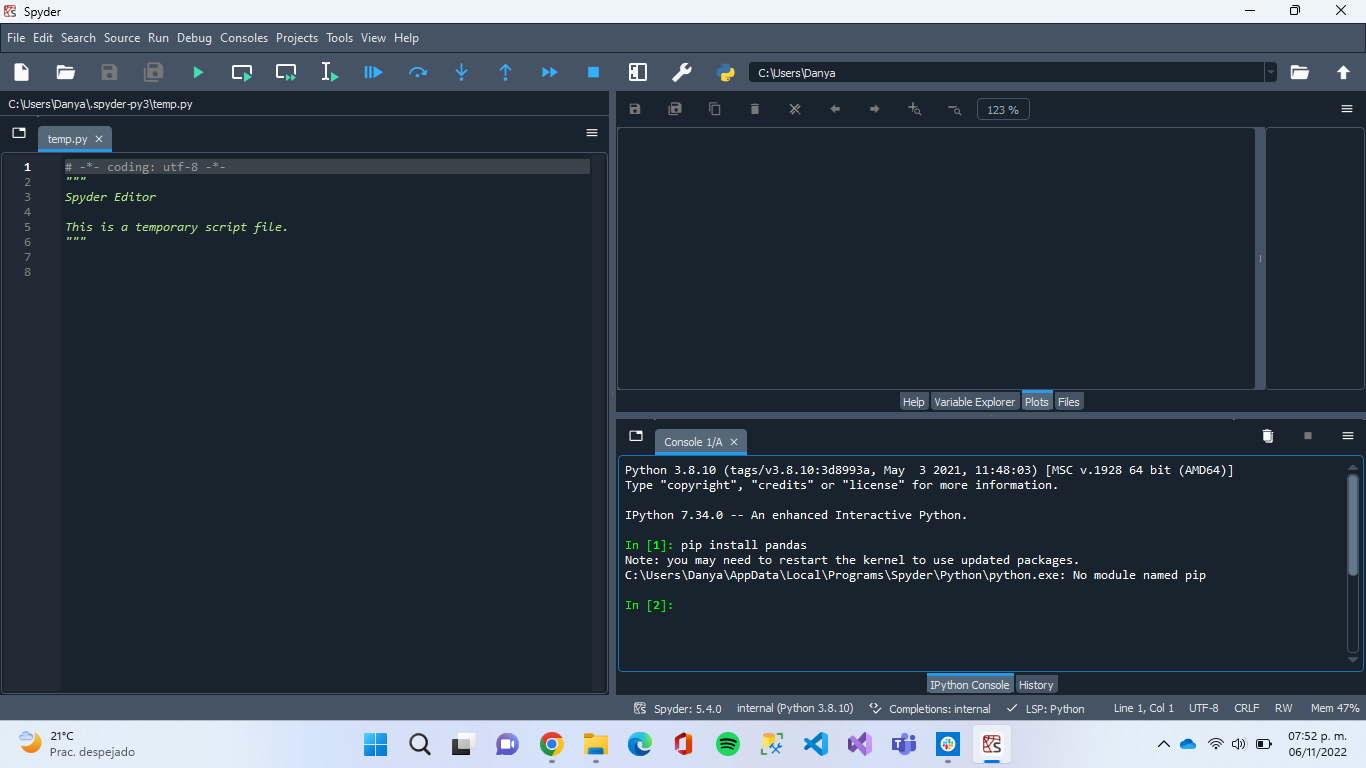Interrupt the kernel with the stop square
Screen dimensions: 1366x768
coord(1308,436)
